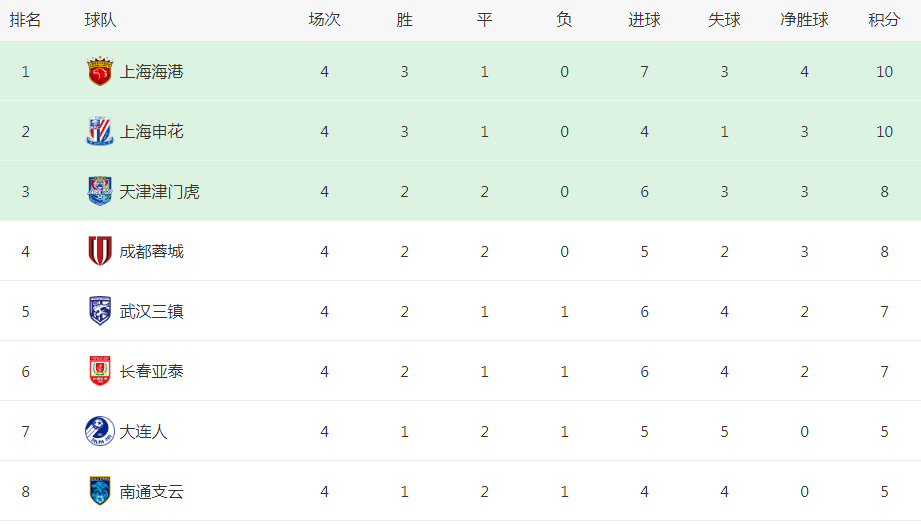Click the 净胜球 column header

click(804, 20)
